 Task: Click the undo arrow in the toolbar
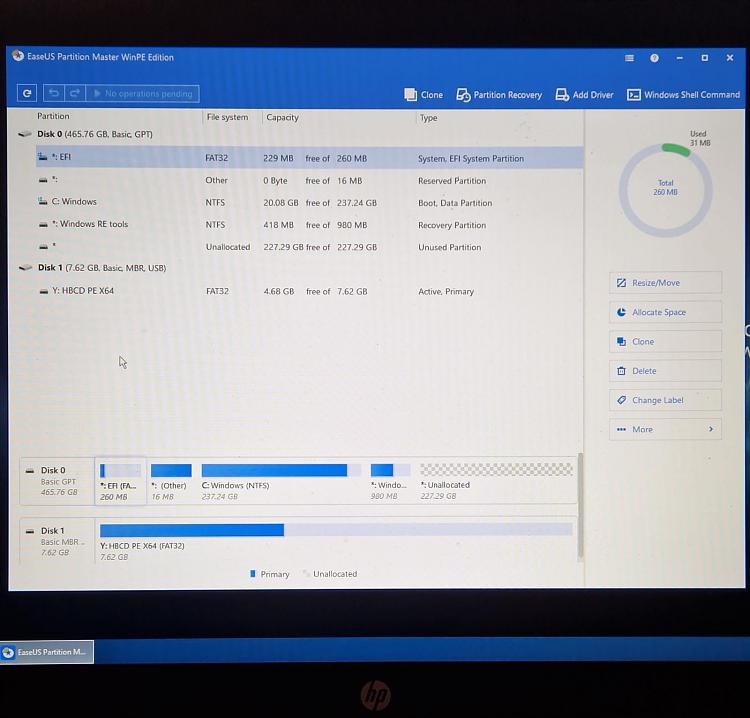(x=53, y=93)
